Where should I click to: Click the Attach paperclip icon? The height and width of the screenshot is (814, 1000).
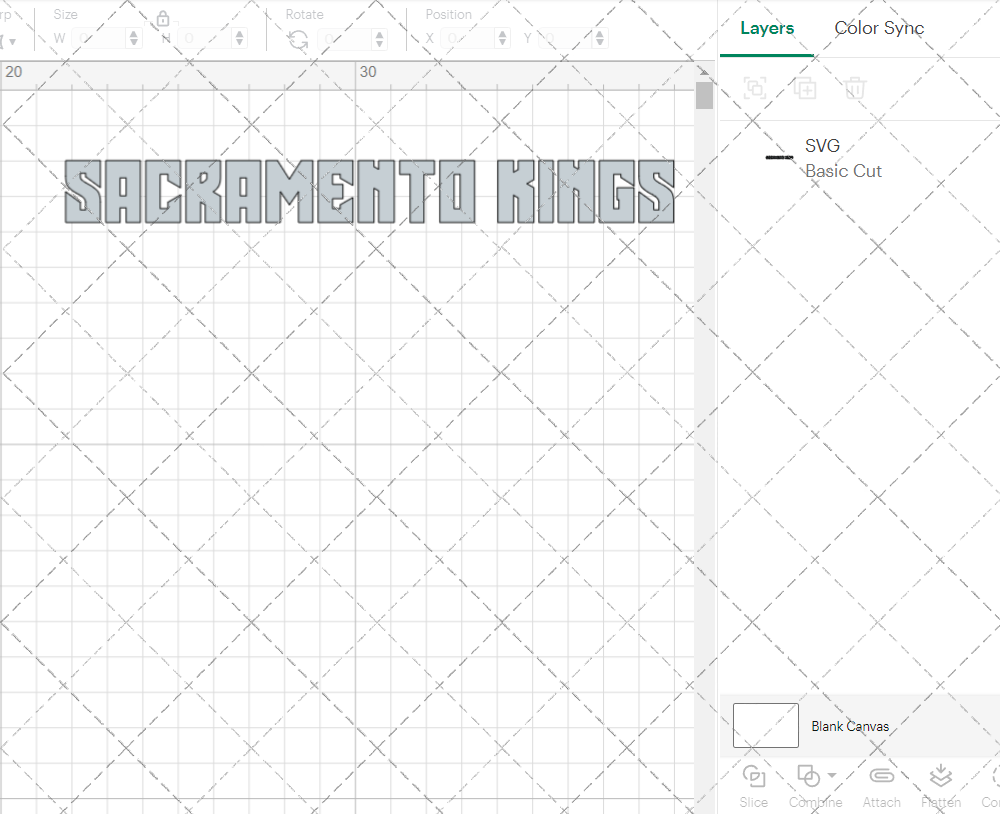(881, 776)
